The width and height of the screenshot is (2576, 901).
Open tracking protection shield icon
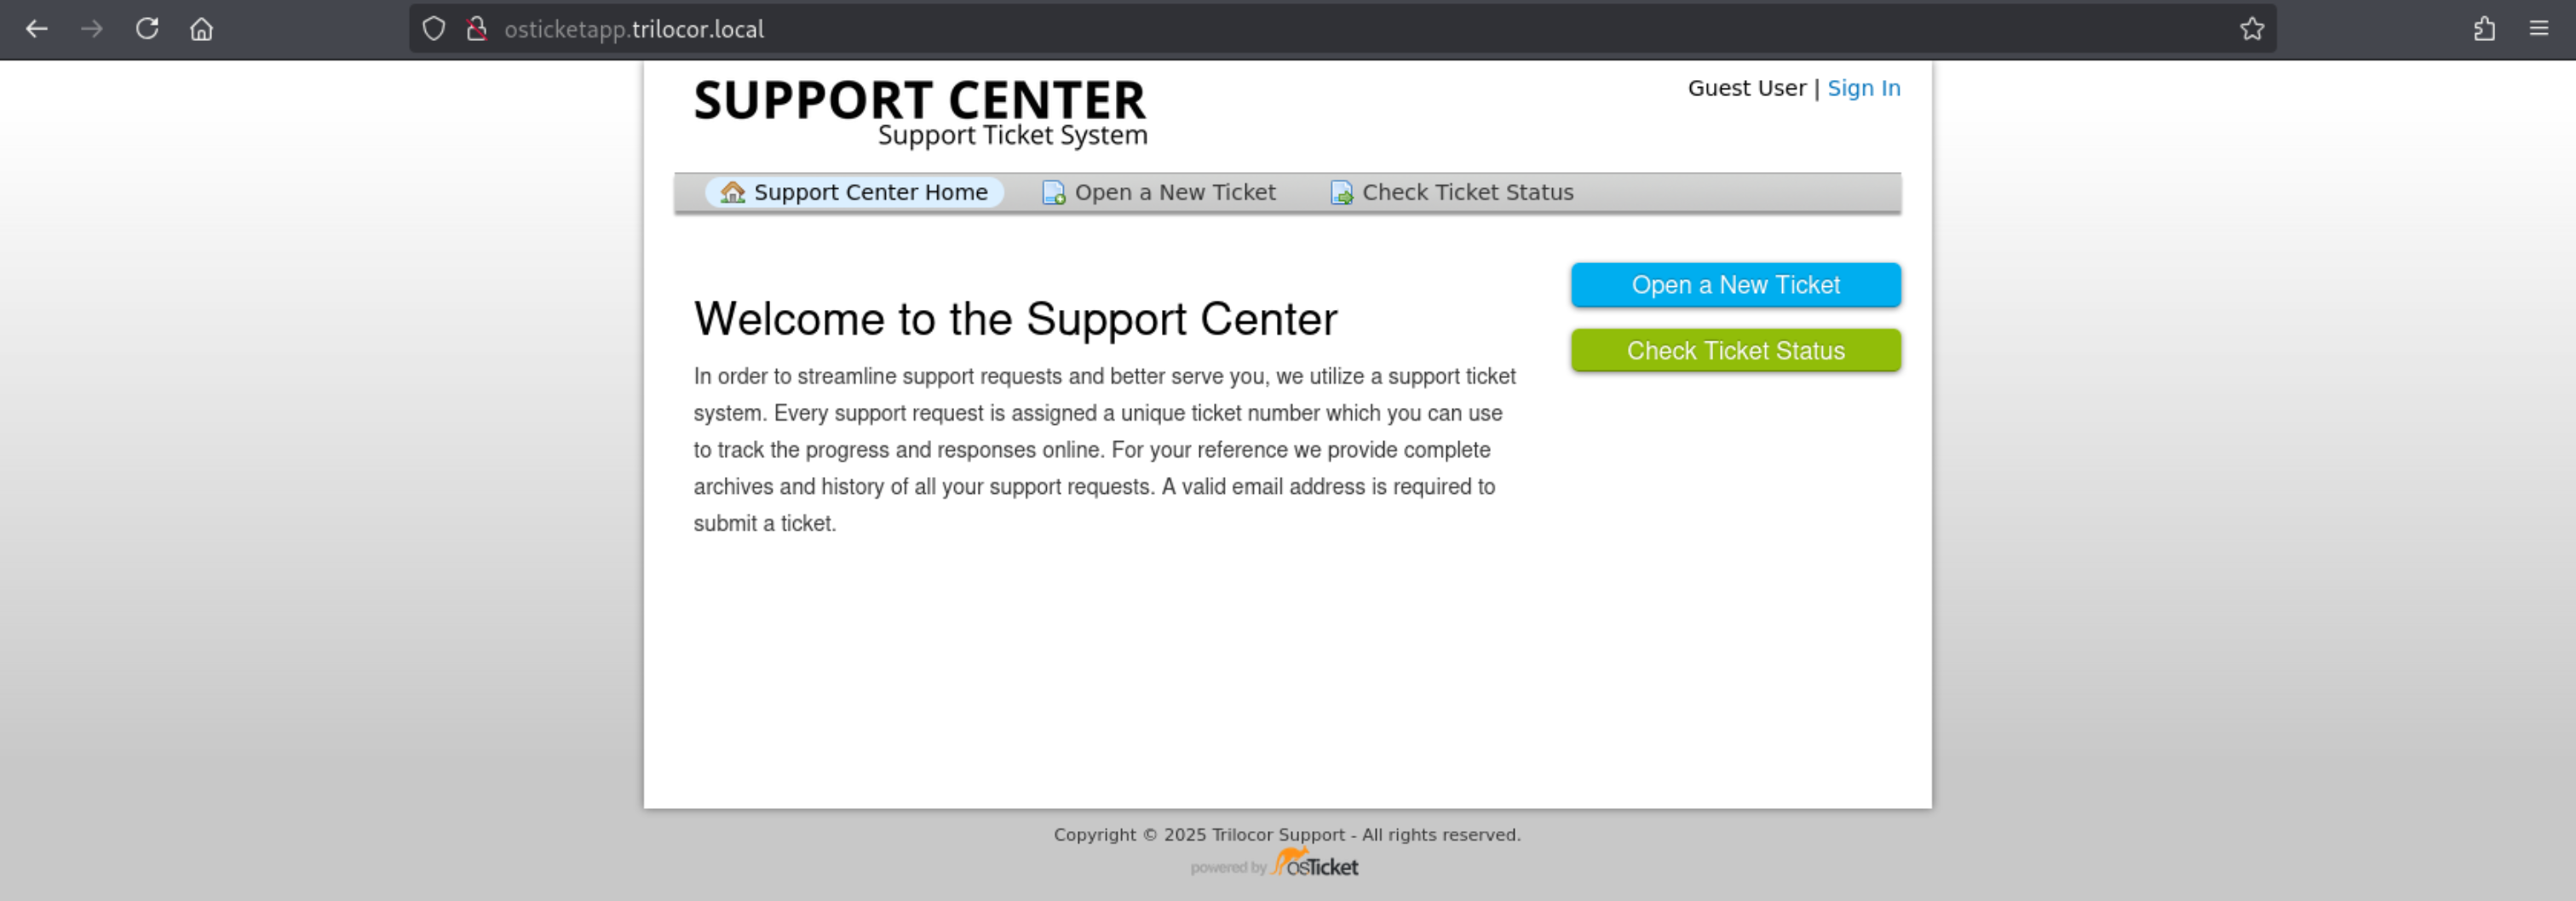point(433,29)
